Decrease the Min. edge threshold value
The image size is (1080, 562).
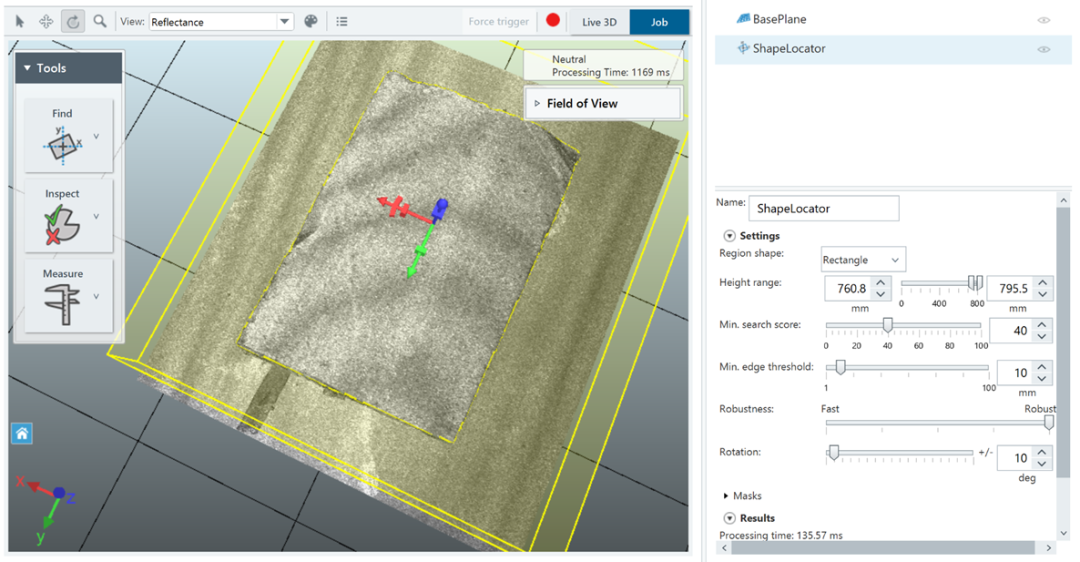coord(1042,379)
